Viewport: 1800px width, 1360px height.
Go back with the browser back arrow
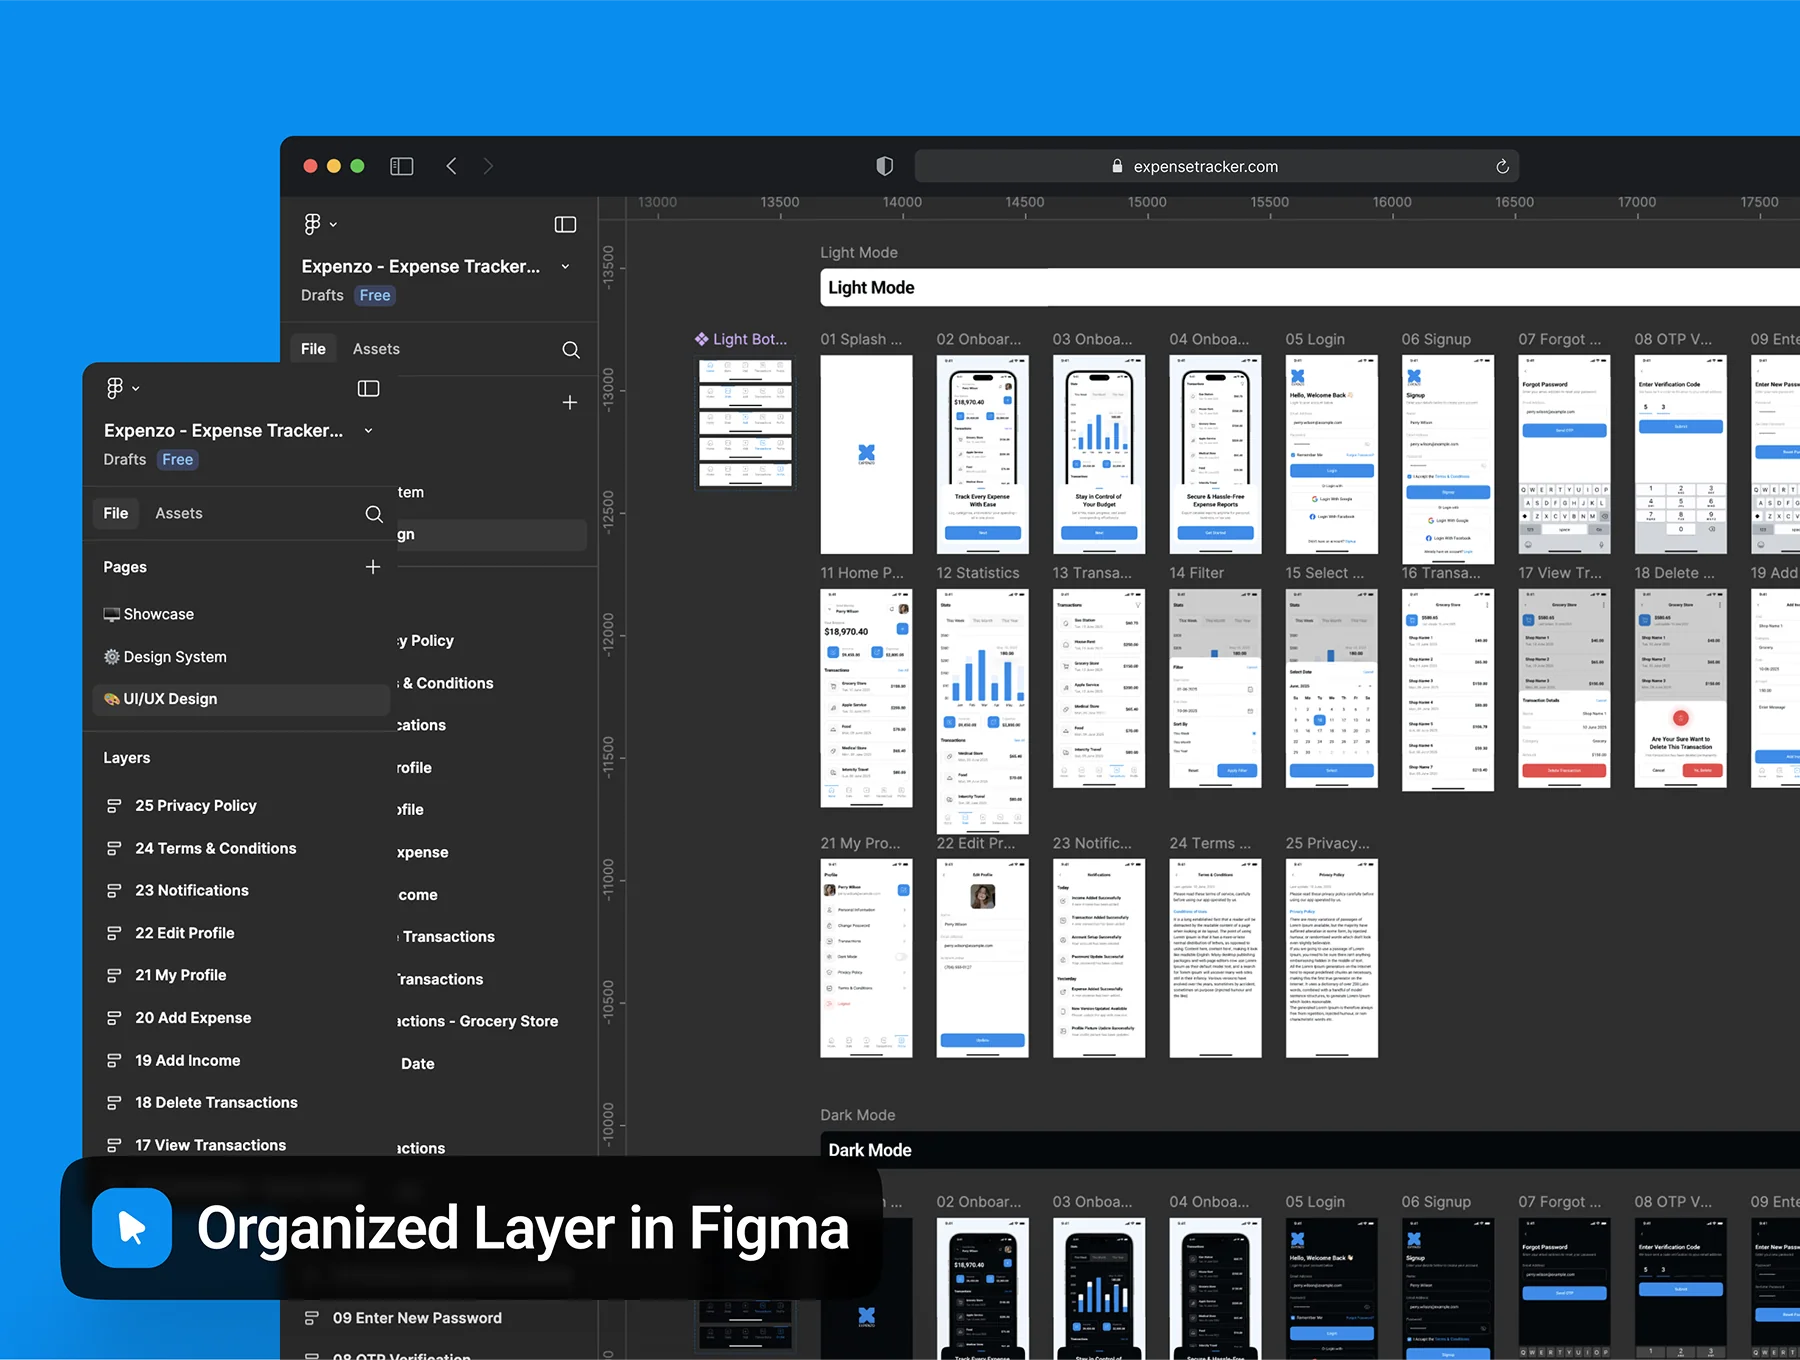(x=452, y=166)
